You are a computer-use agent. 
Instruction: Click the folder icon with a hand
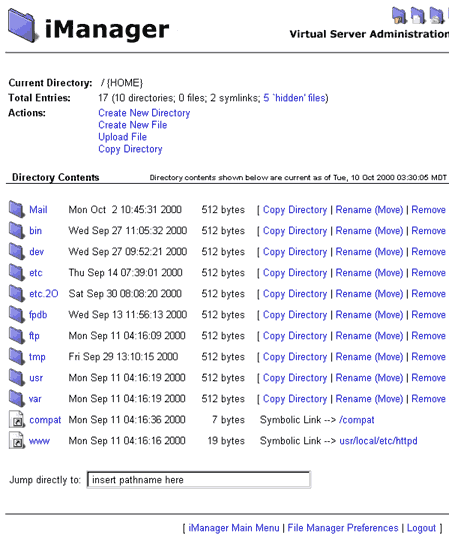click(399, 16)
